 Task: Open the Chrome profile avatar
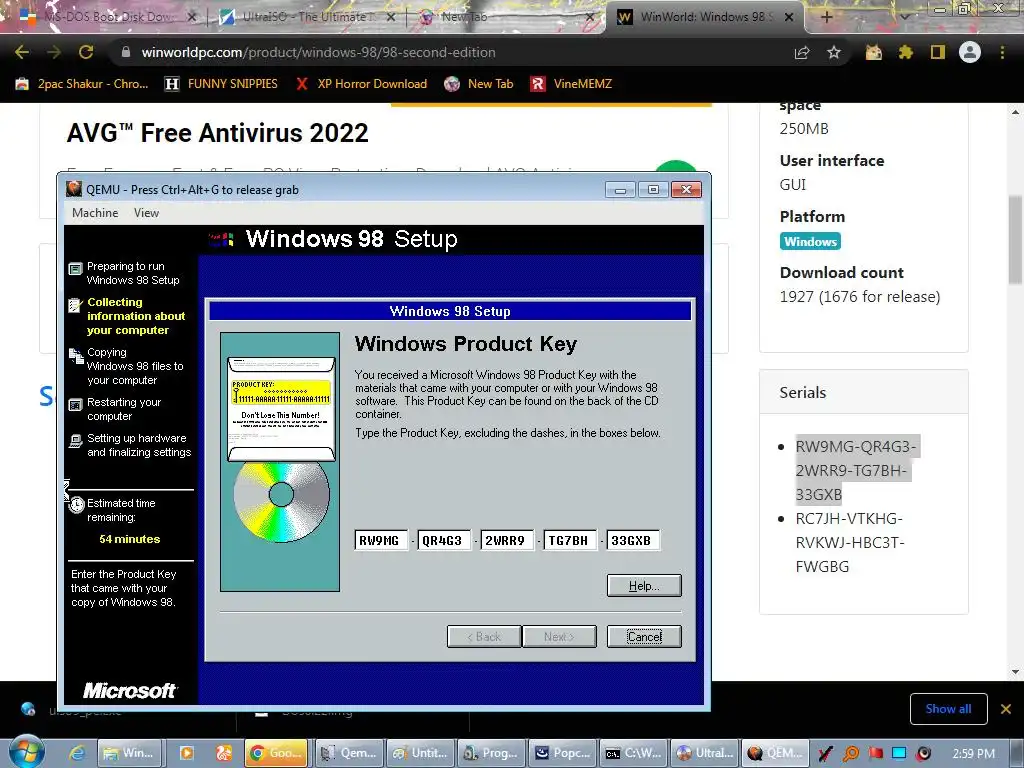[970, 52]
